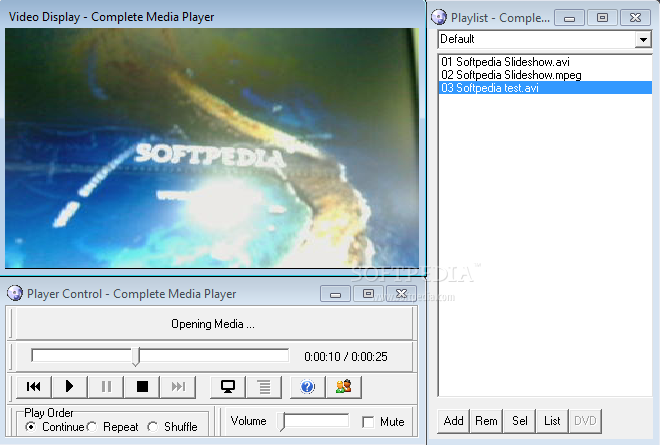Toggle video display monitor icon
Screen dimensions: 660x445
tap(228, 386)
